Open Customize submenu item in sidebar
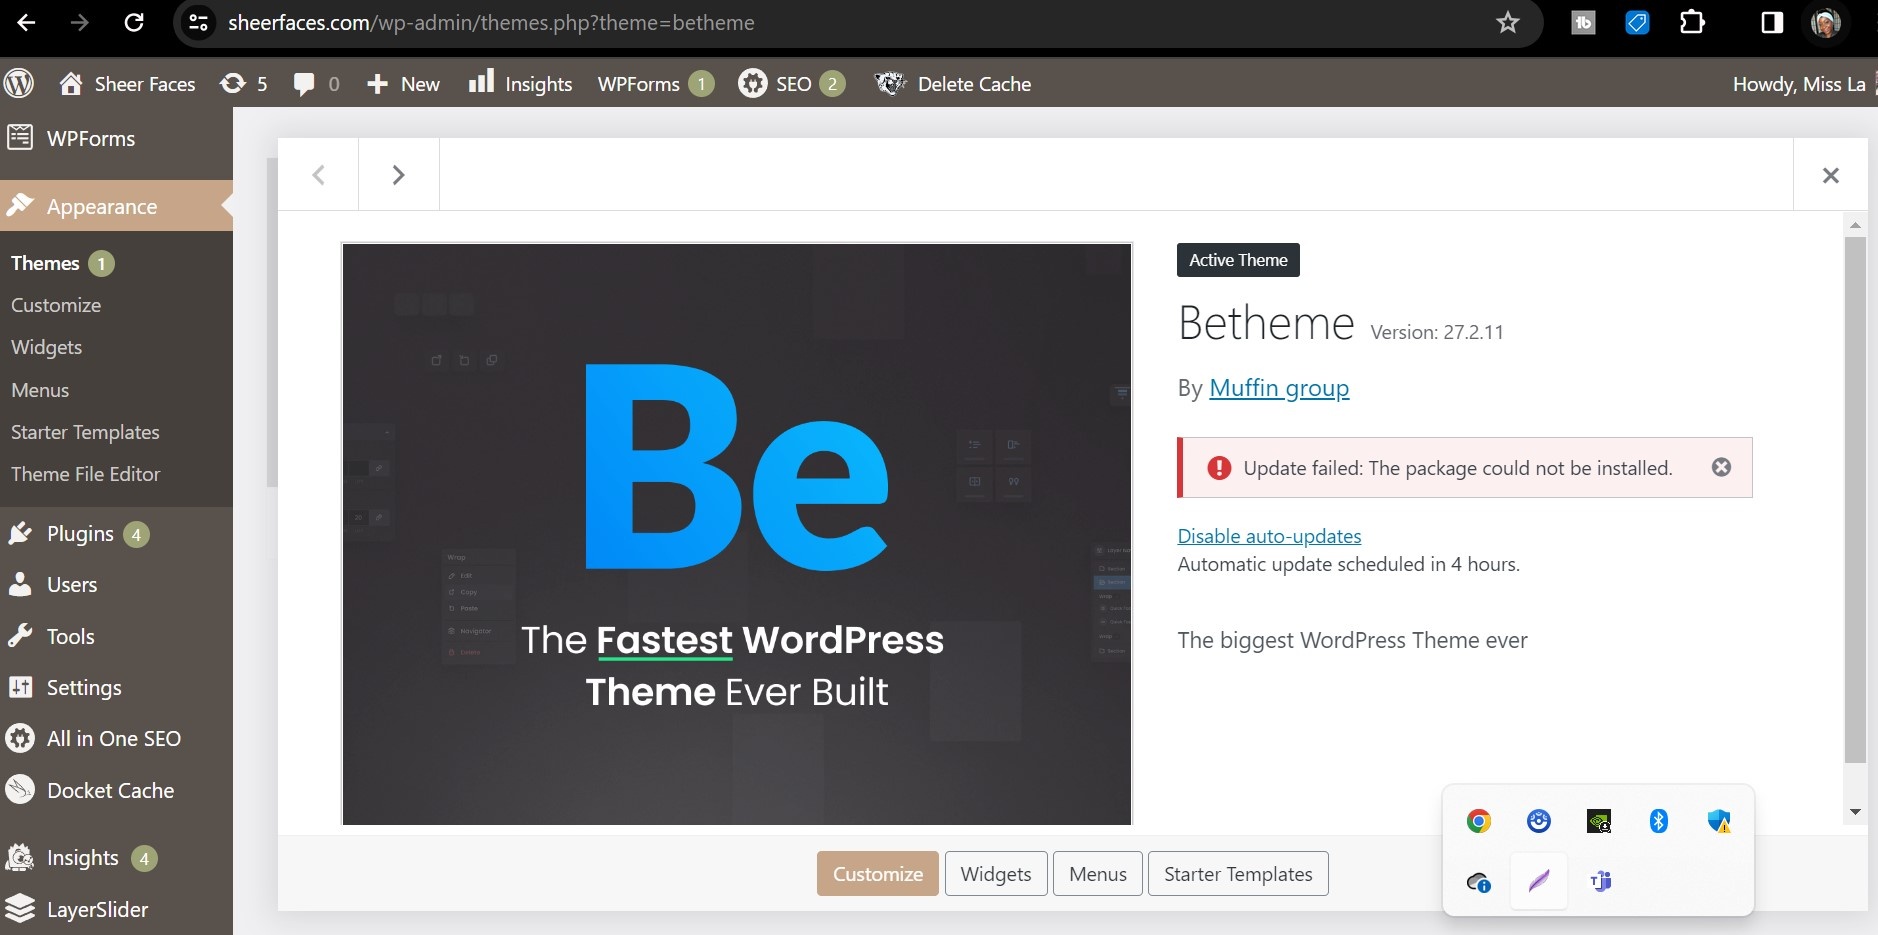 (56, 305)
